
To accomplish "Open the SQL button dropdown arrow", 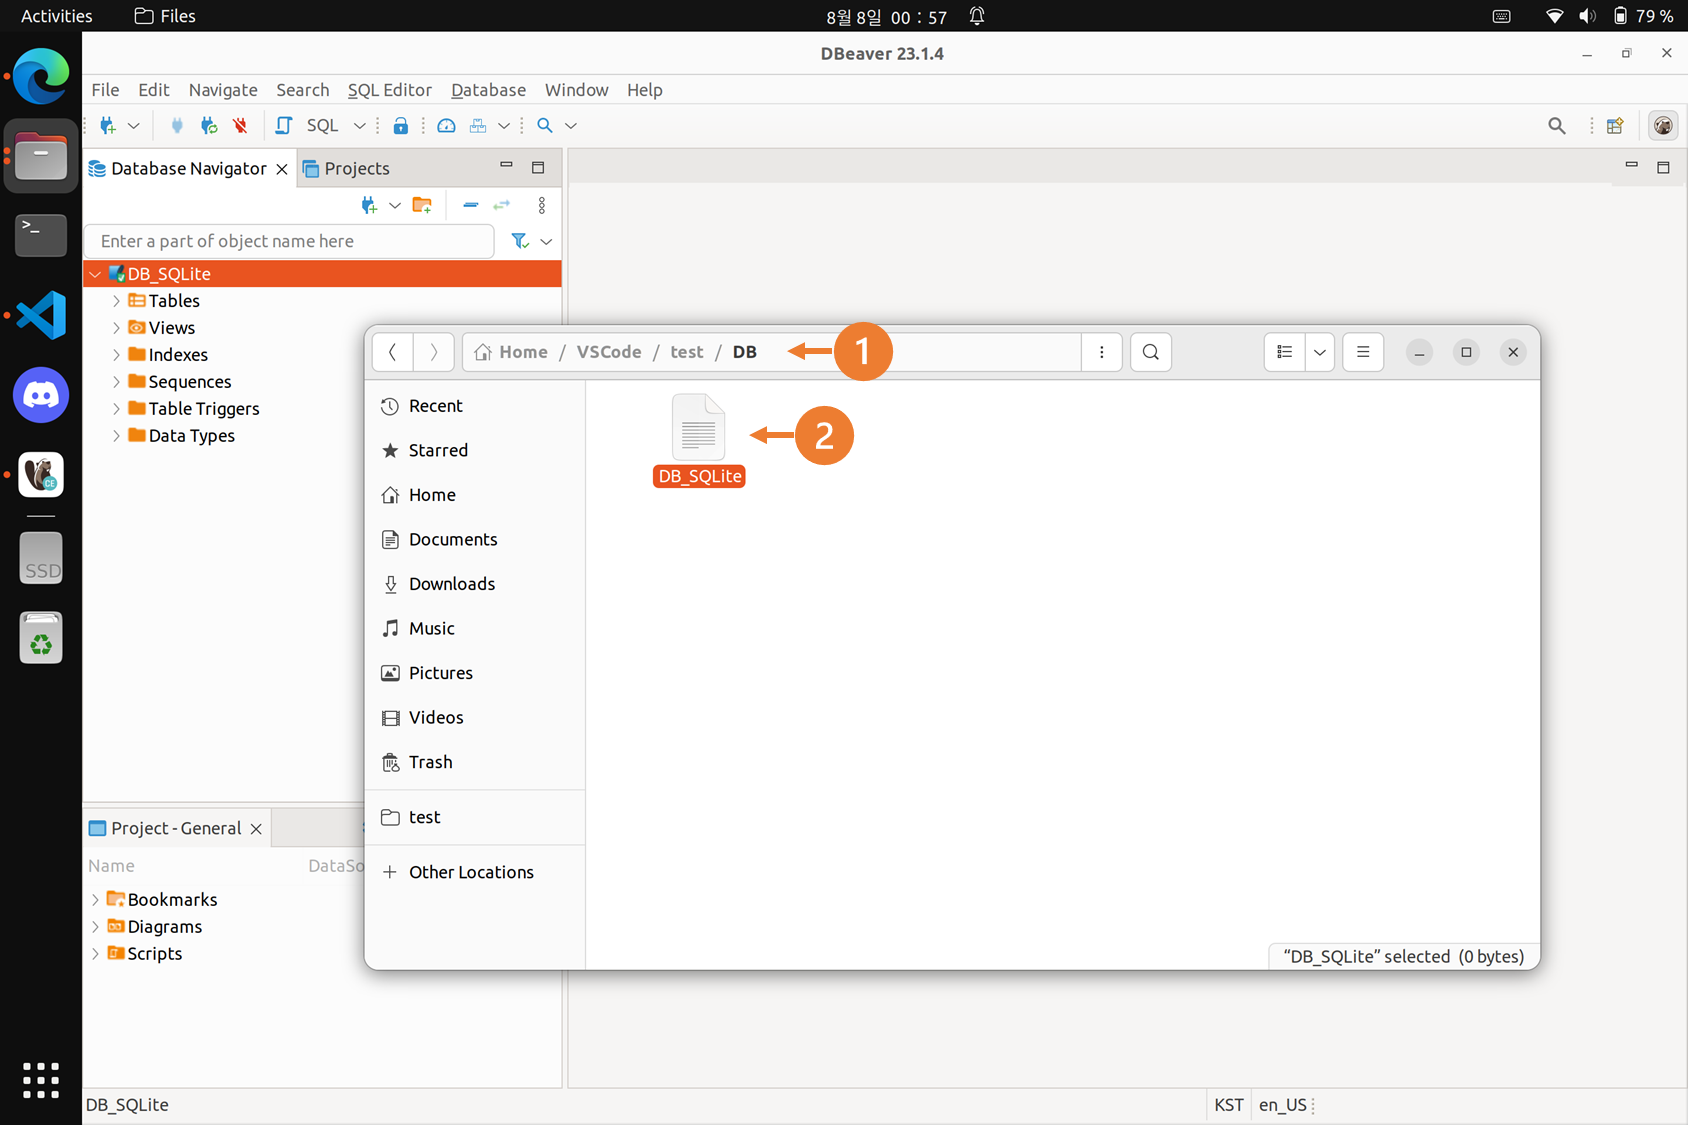I will click(359, 125).
